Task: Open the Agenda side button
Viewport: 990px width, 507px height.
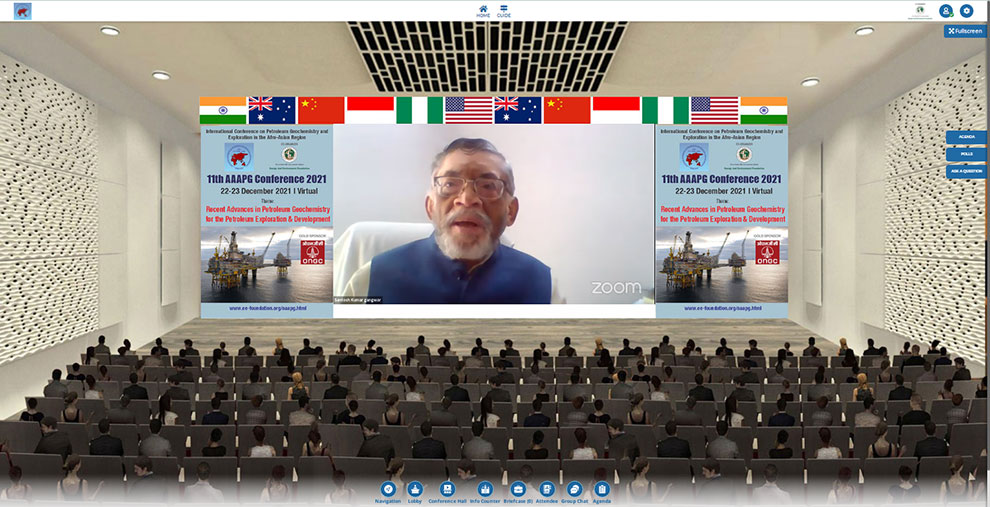Action: click(965, 137)
